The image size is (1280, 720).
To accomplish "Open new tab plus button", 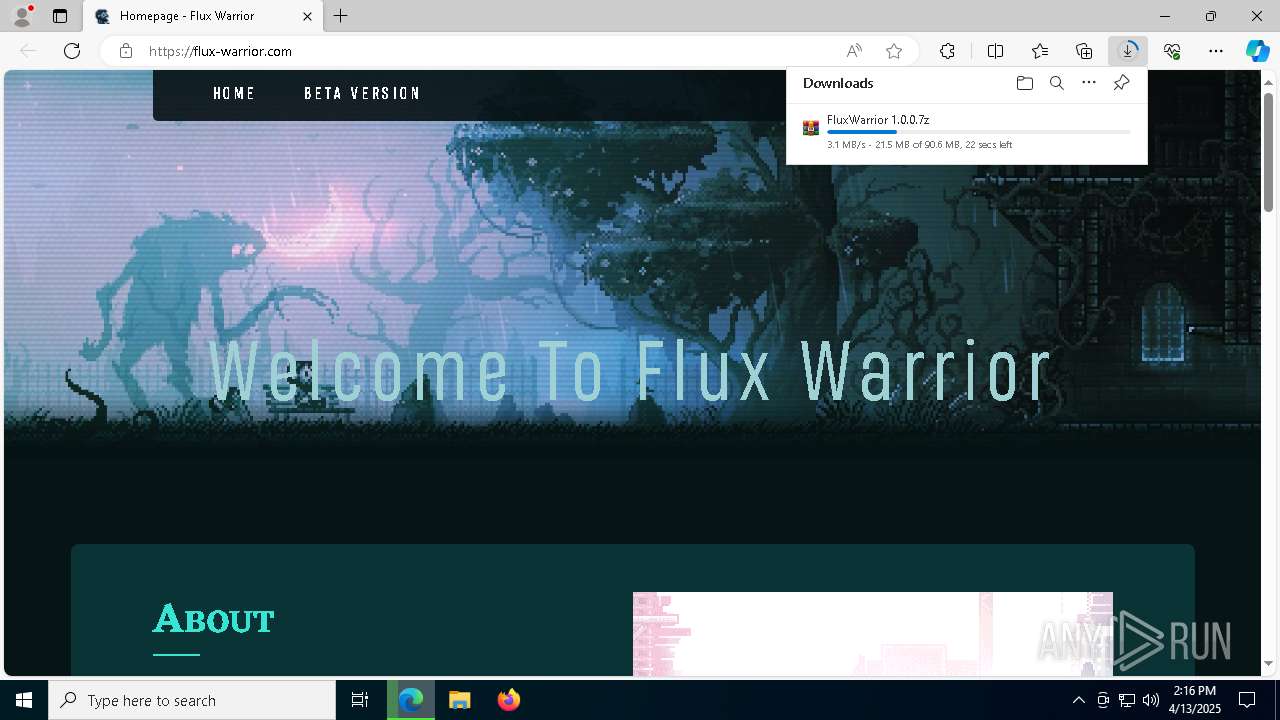I will pyautogui.click(x=341, y=16).
